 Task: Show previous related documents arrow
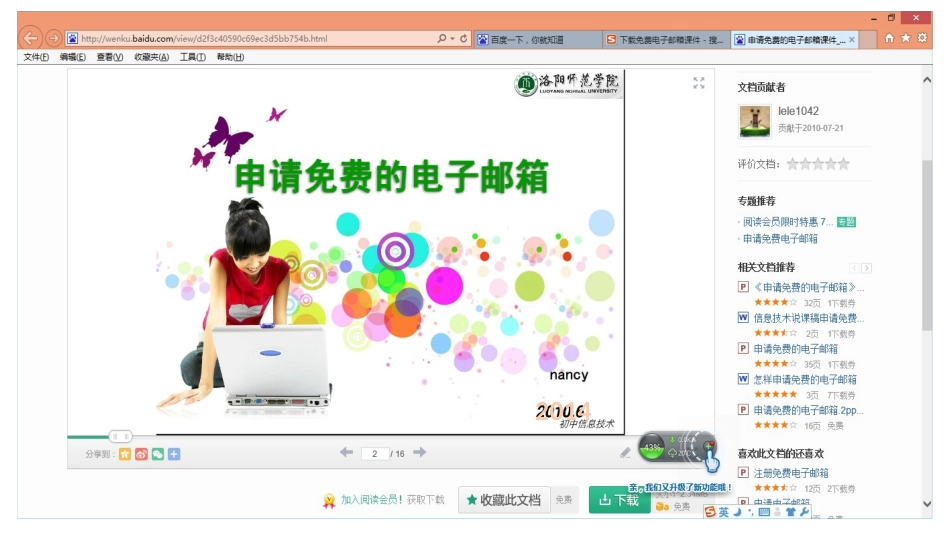click(x=854, y=268)
